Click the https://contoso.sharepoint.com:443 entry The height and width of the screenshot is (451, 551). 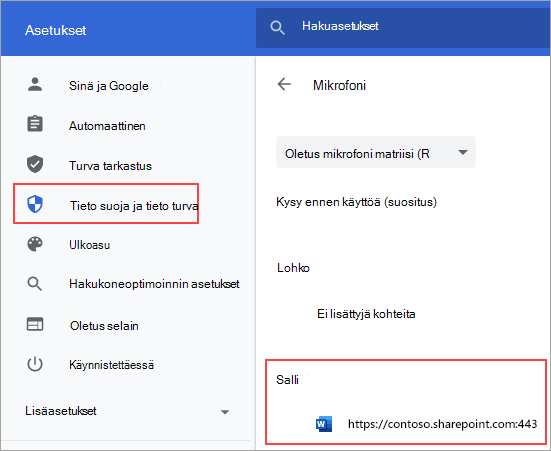[x=442, y=424]
